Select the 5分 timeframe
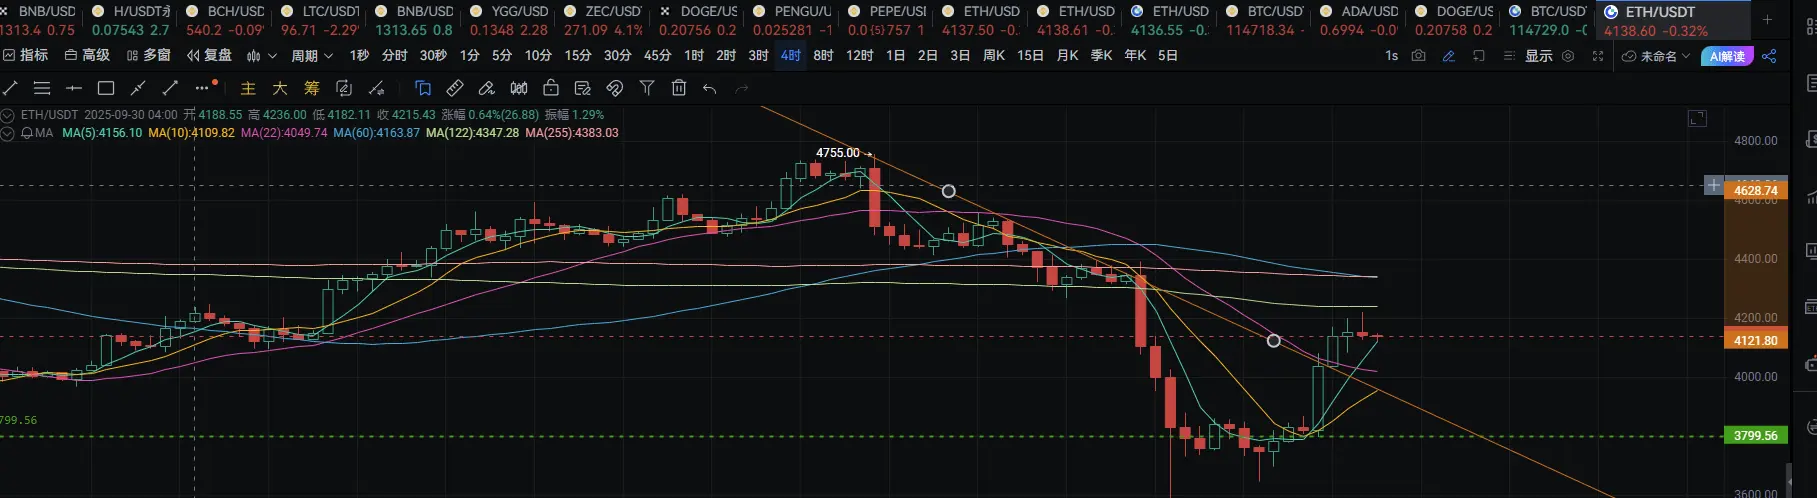The width and height of the screenshot is (1817, 498). pos(502,55)
